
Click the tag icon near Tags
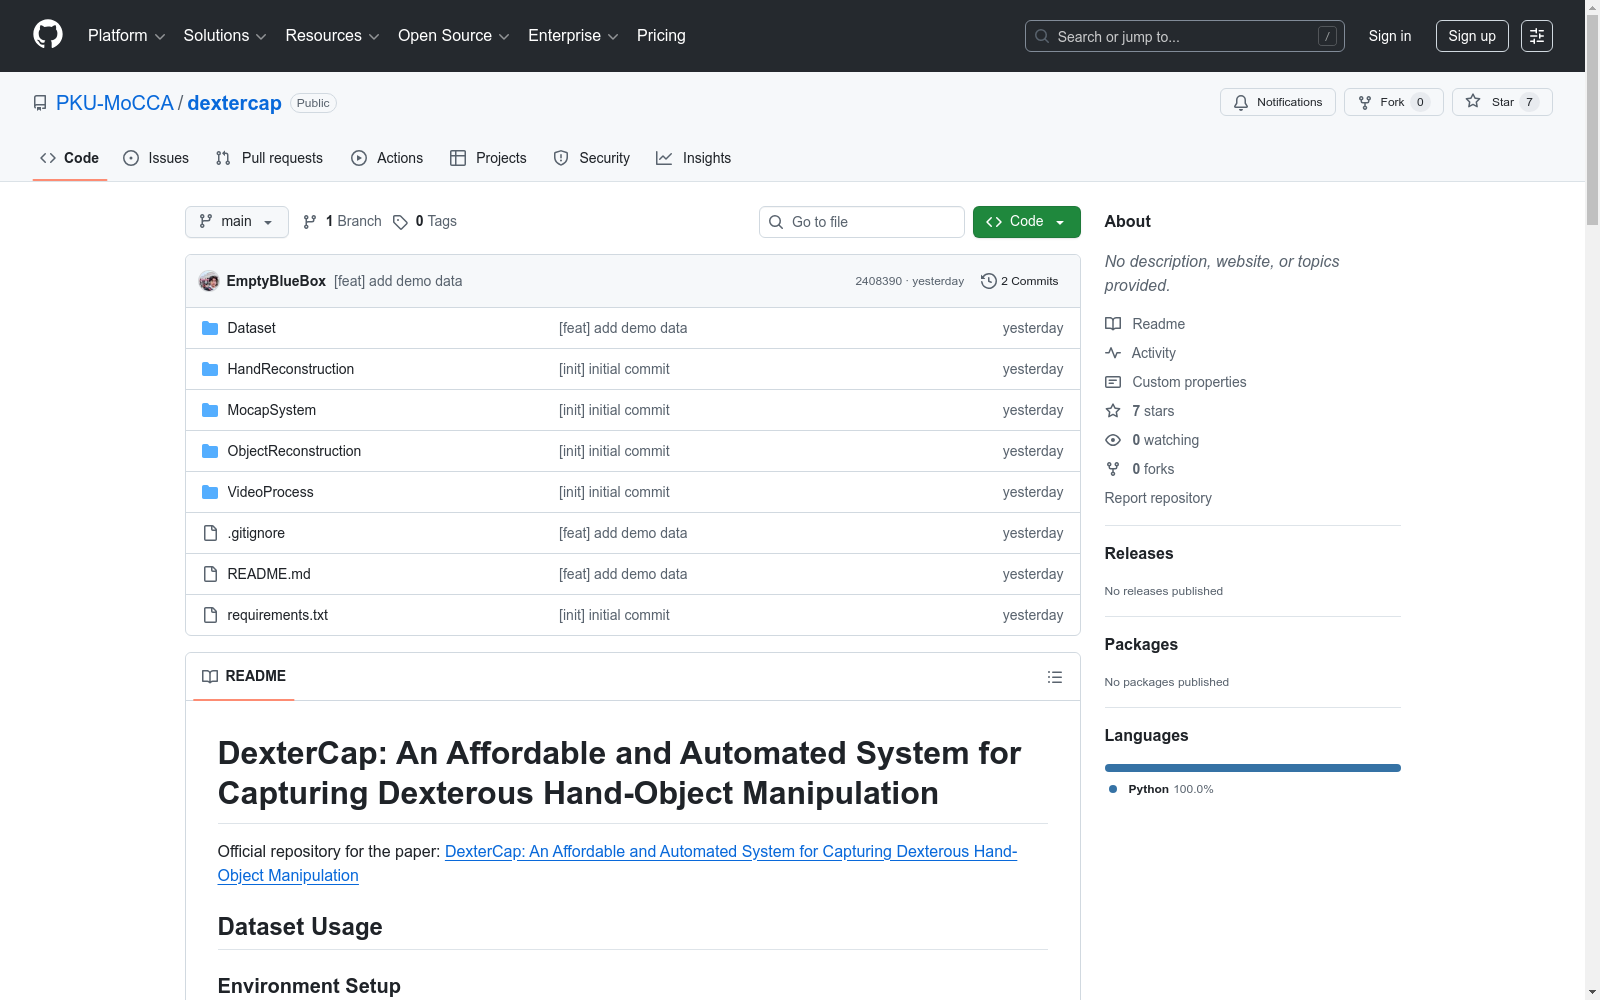(x=400, y=222)
